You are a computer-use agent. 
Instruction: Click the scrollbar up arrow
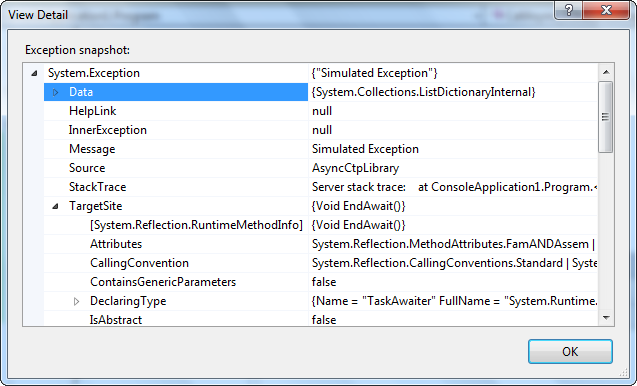606,72
